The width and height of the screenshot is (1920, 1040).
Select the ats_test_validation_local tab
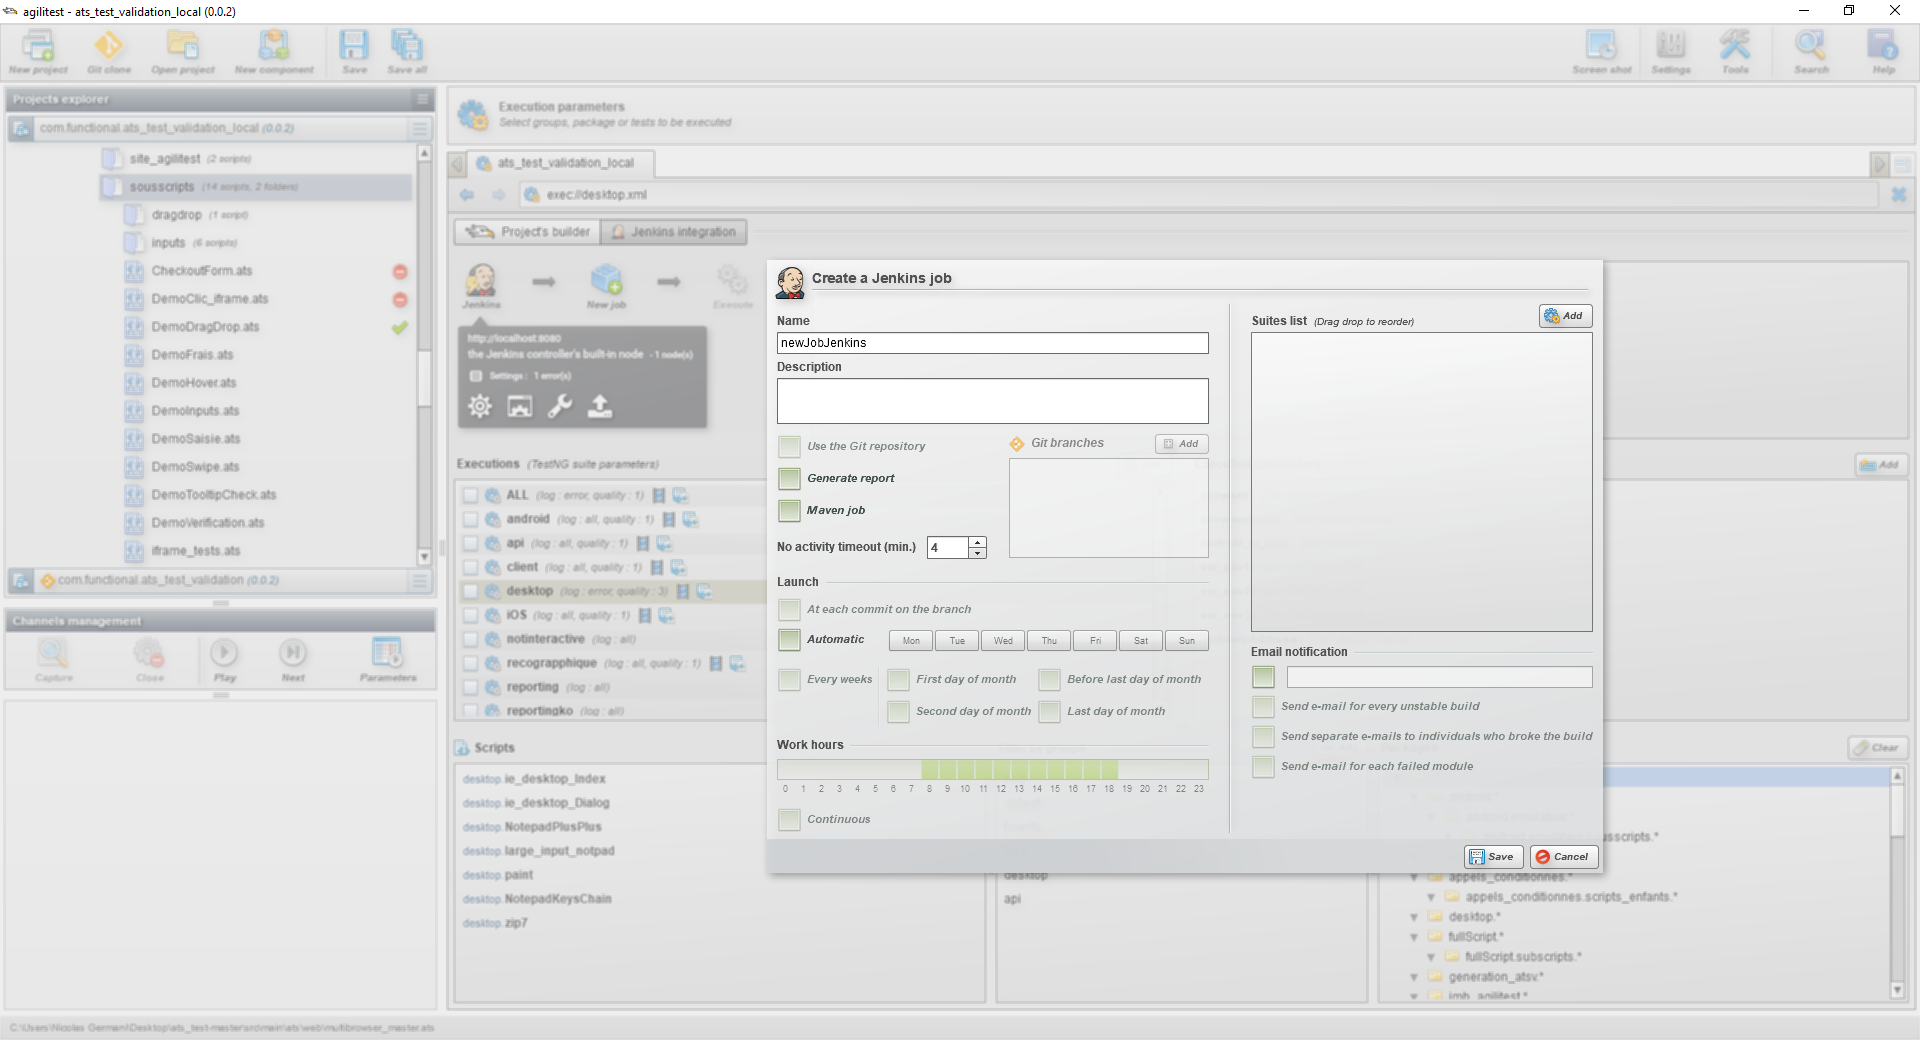click(564, 163)
